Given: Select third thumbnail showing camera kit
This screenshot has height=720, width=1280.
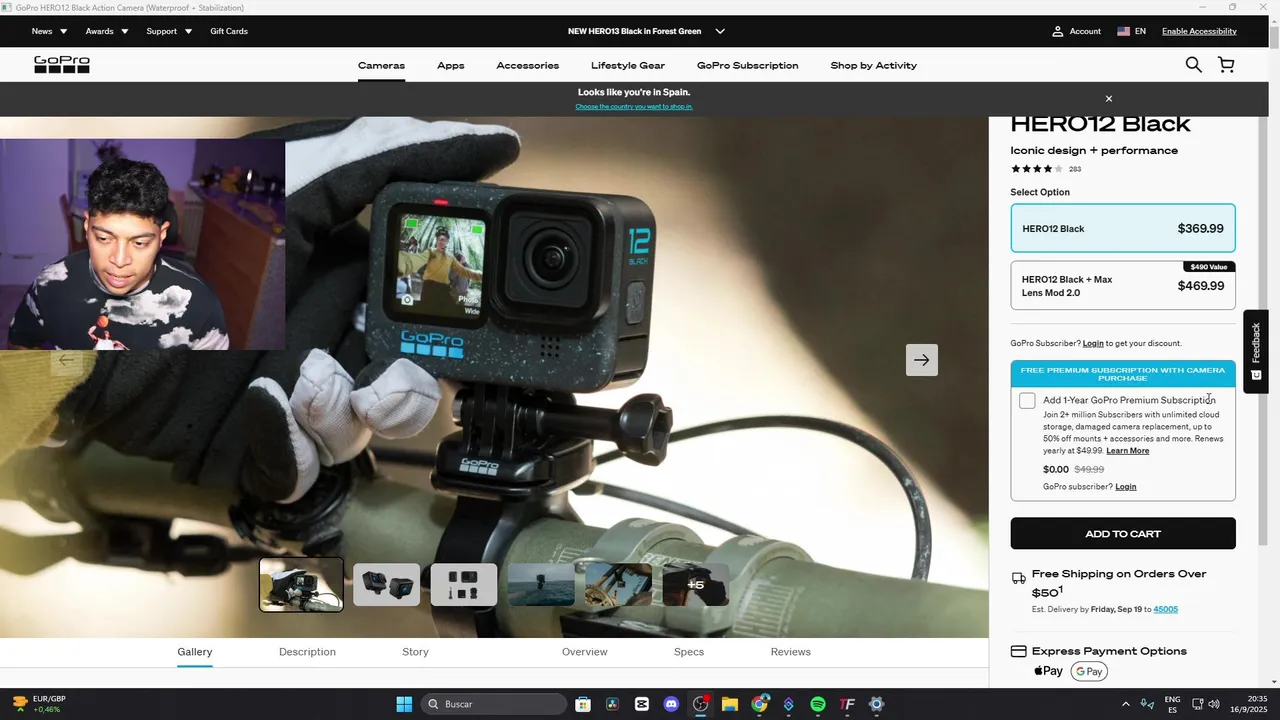Looking at the screenshot, I should [464, 585].
